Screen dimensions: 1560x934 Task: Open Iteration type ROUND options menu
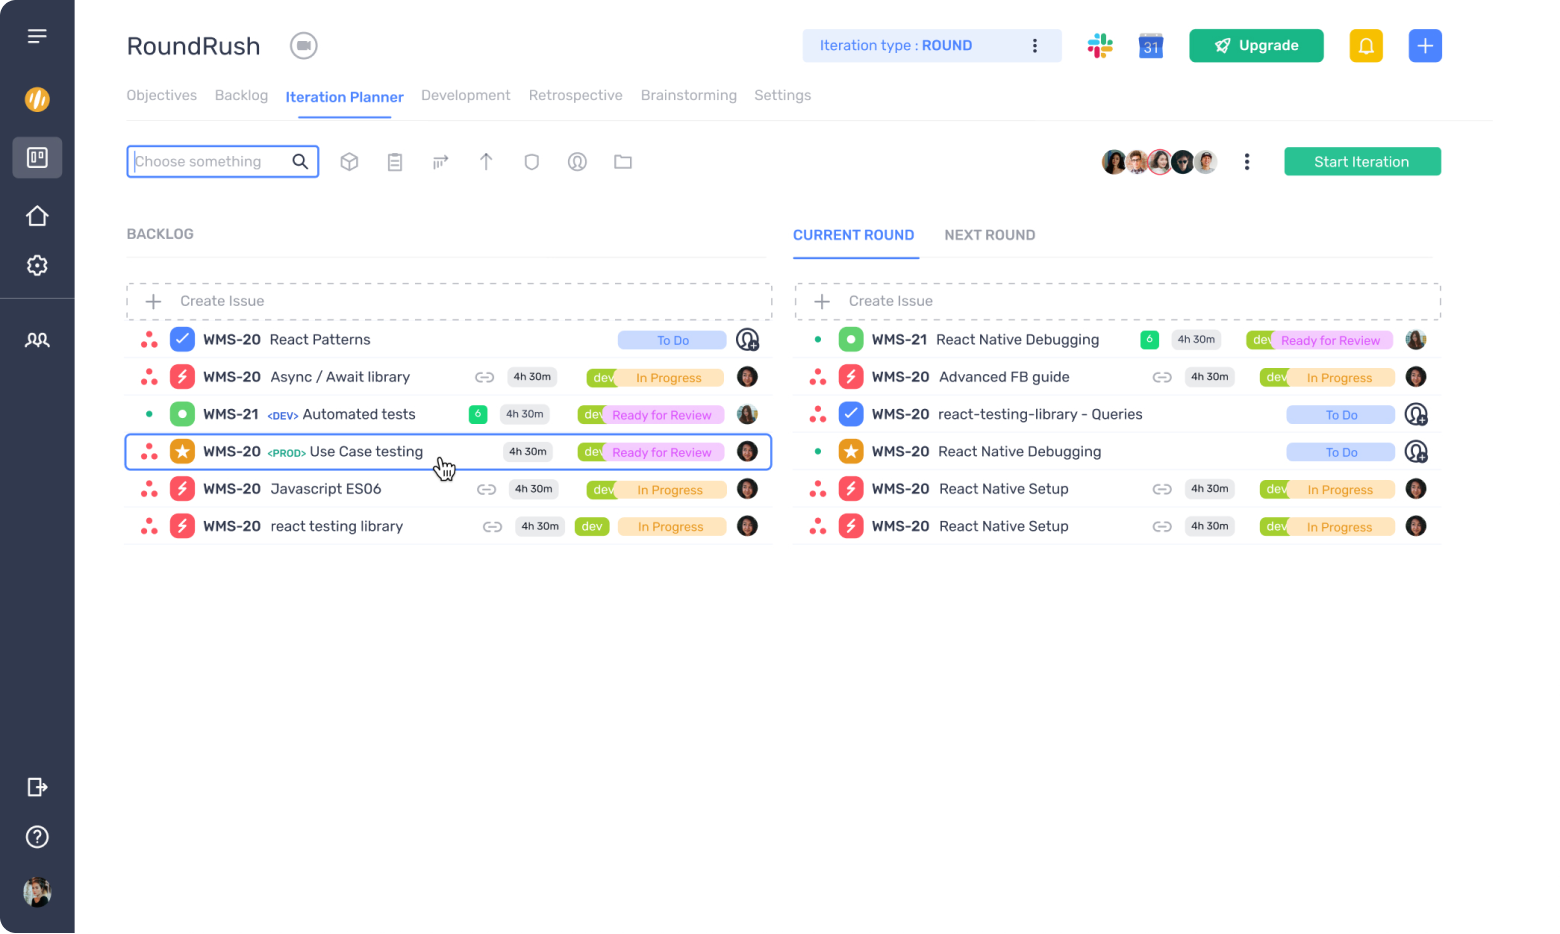click(x=1034, y=46)
